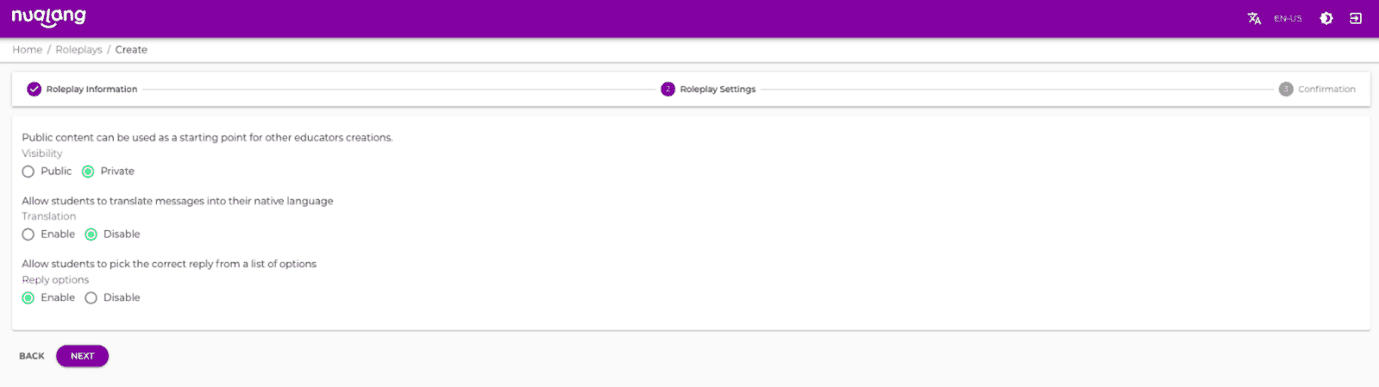
Task: Select Public visibility radio button
Action: [x=28, y=171]
